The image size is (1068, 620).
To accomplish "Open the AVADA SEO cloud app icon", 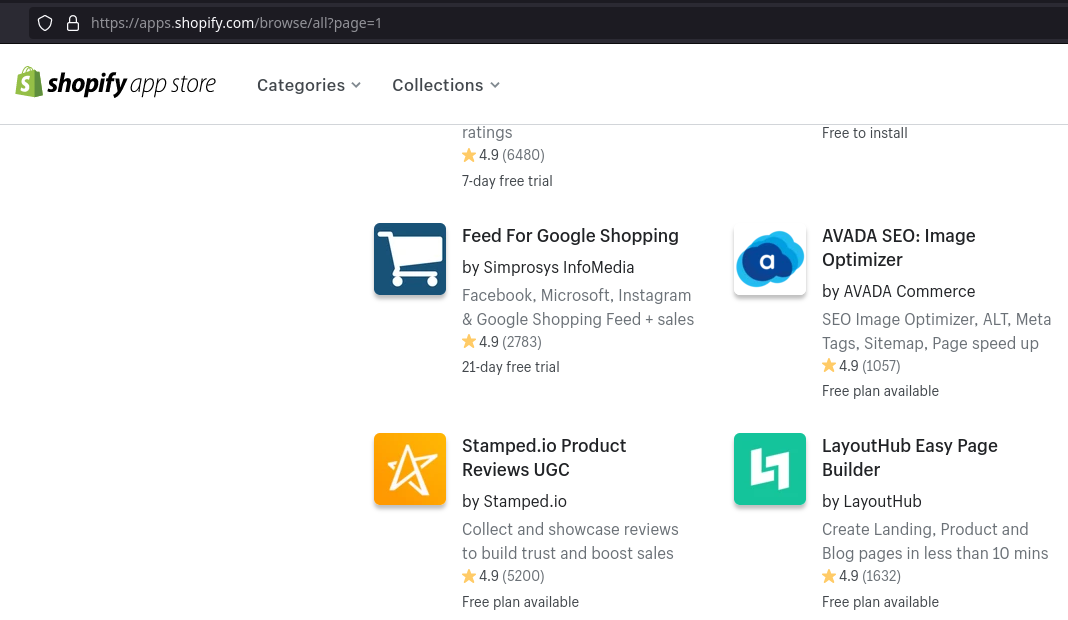I will coord(770,259).
